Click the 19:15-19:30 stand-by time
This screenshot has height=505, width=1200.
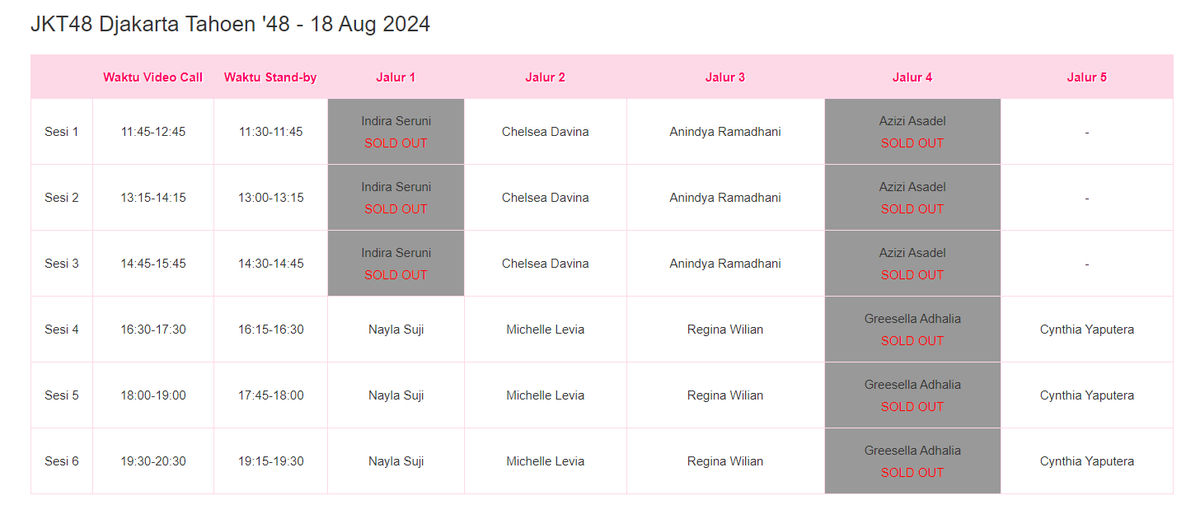click(271, 462)
